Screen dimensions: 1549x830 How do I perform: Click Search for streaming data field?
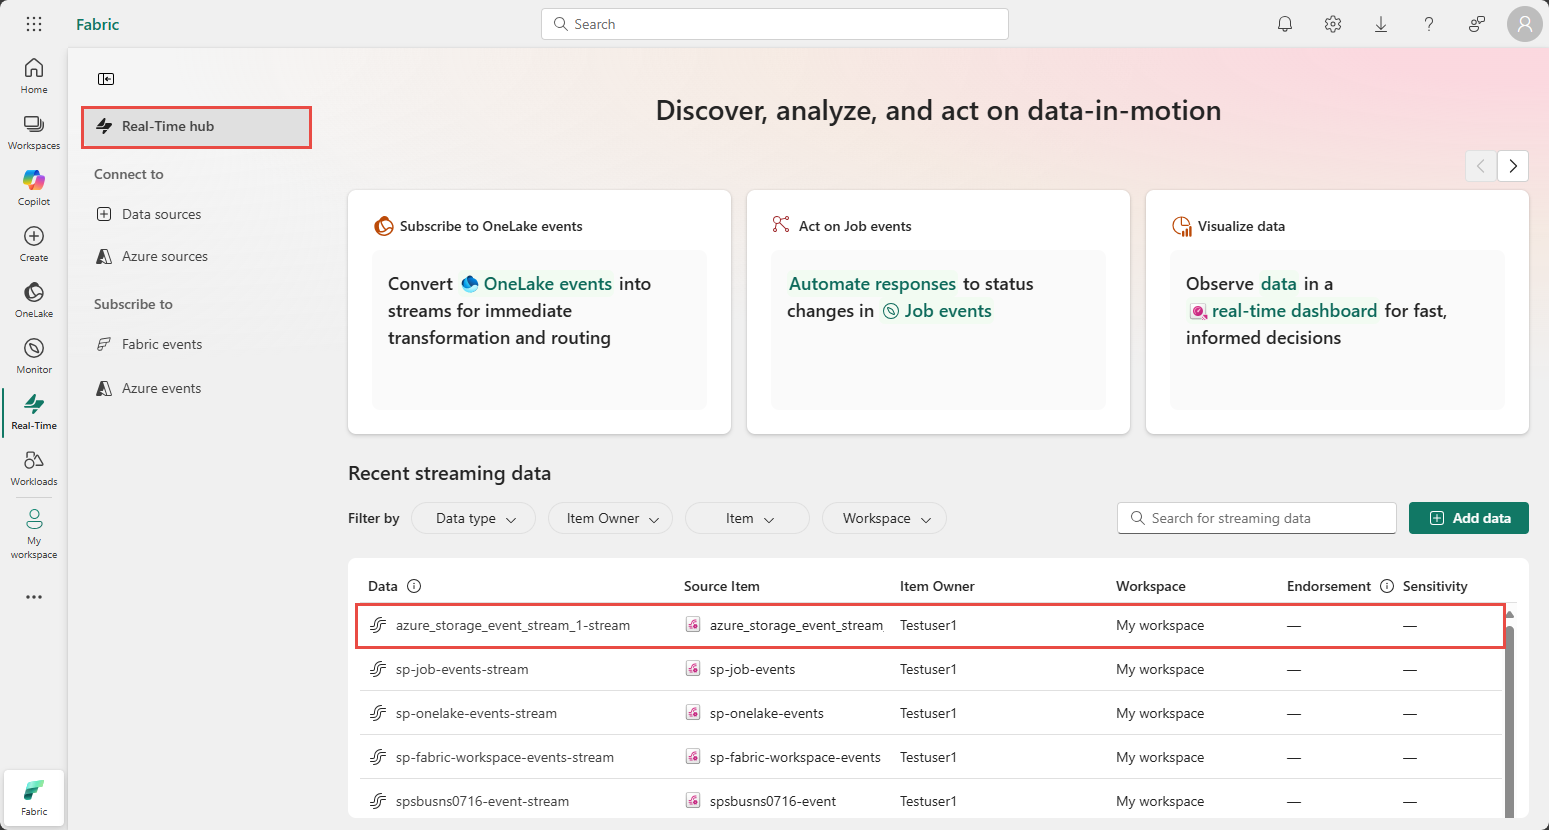[x=1257, y=518]
